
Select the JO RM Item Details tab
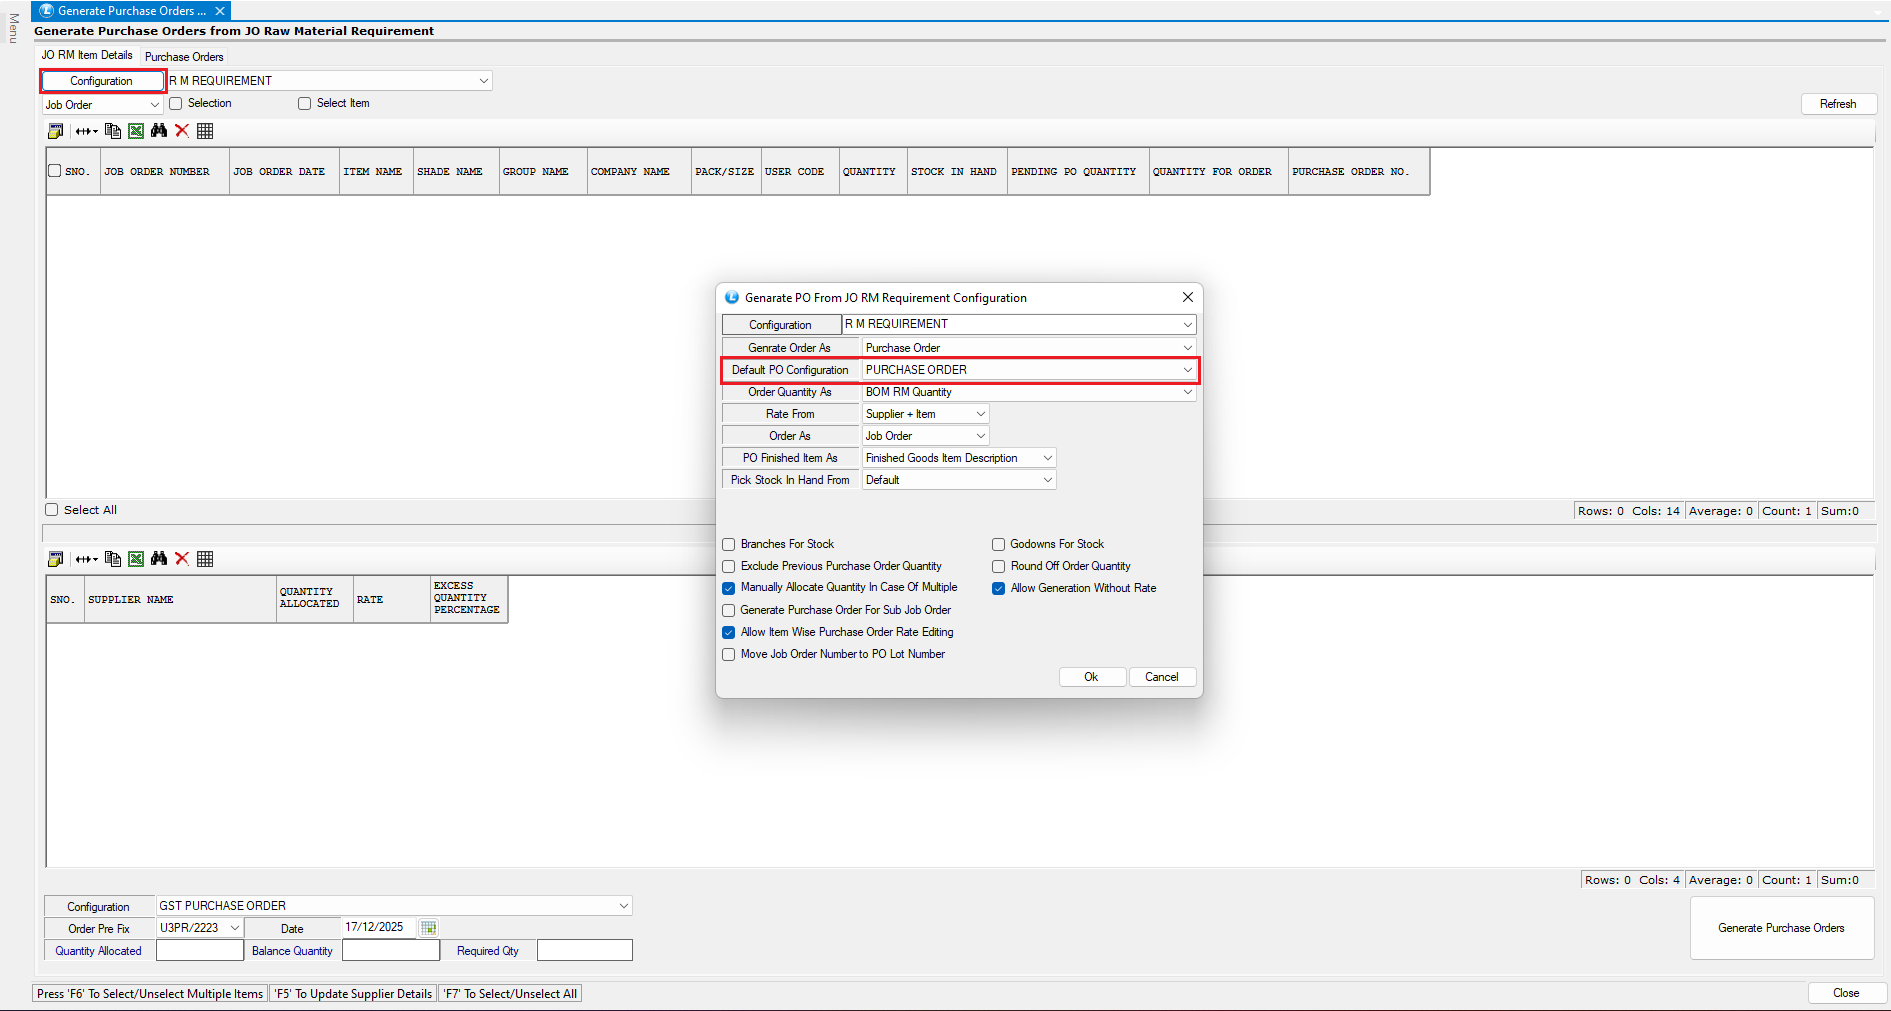click(x=87, y=56)
